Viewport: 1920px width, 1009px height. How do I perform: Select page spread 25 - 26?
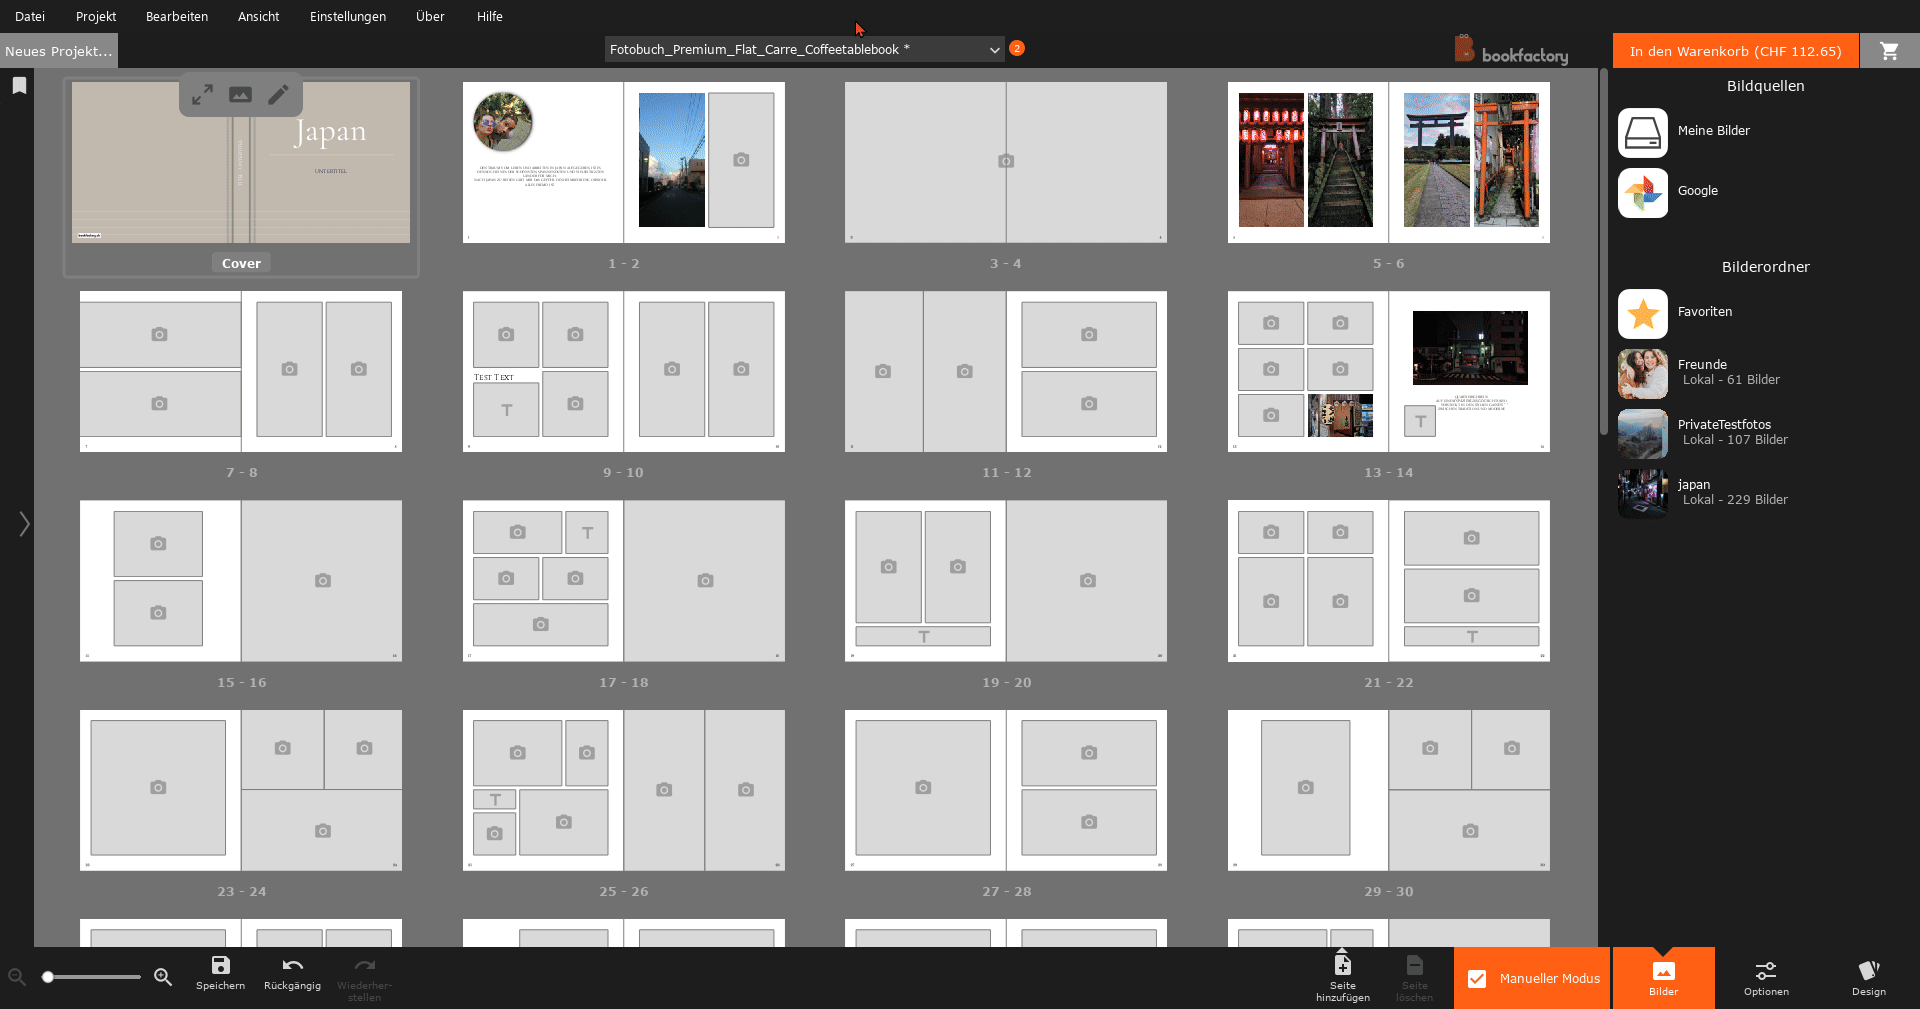[624, 790]
